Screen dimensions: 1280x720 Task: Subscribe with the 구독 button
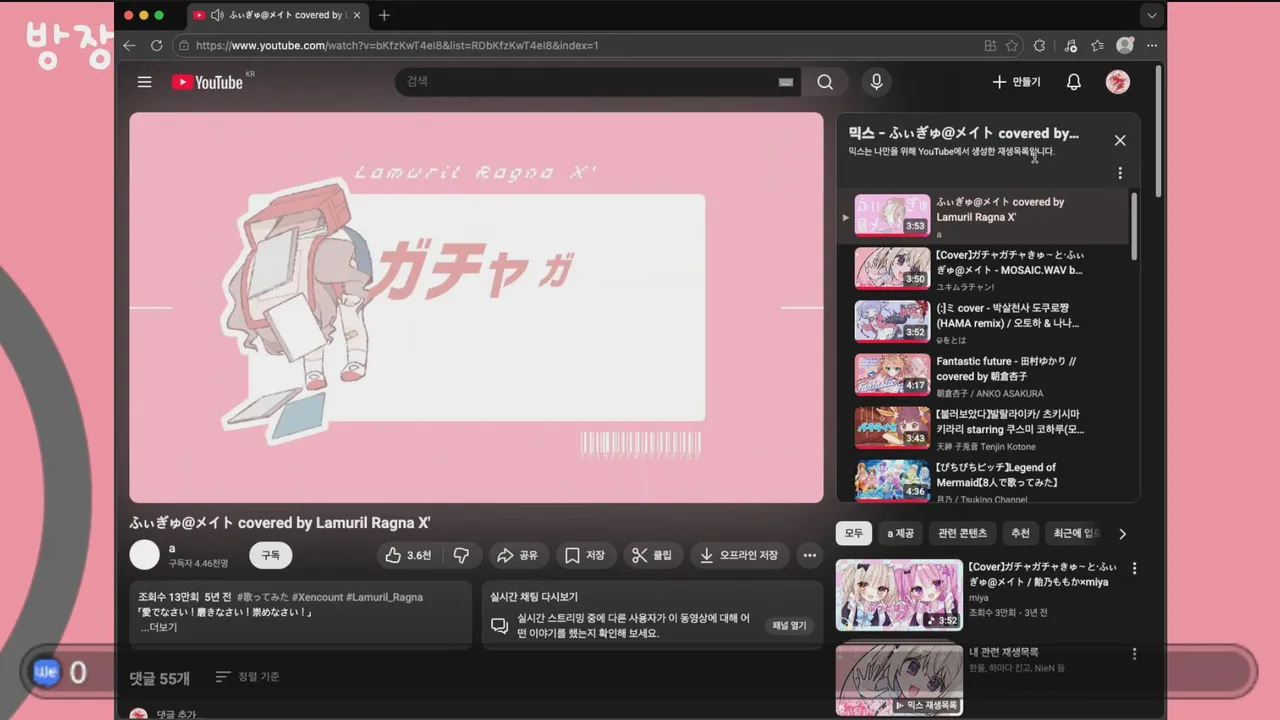click(x=271, y=555)
